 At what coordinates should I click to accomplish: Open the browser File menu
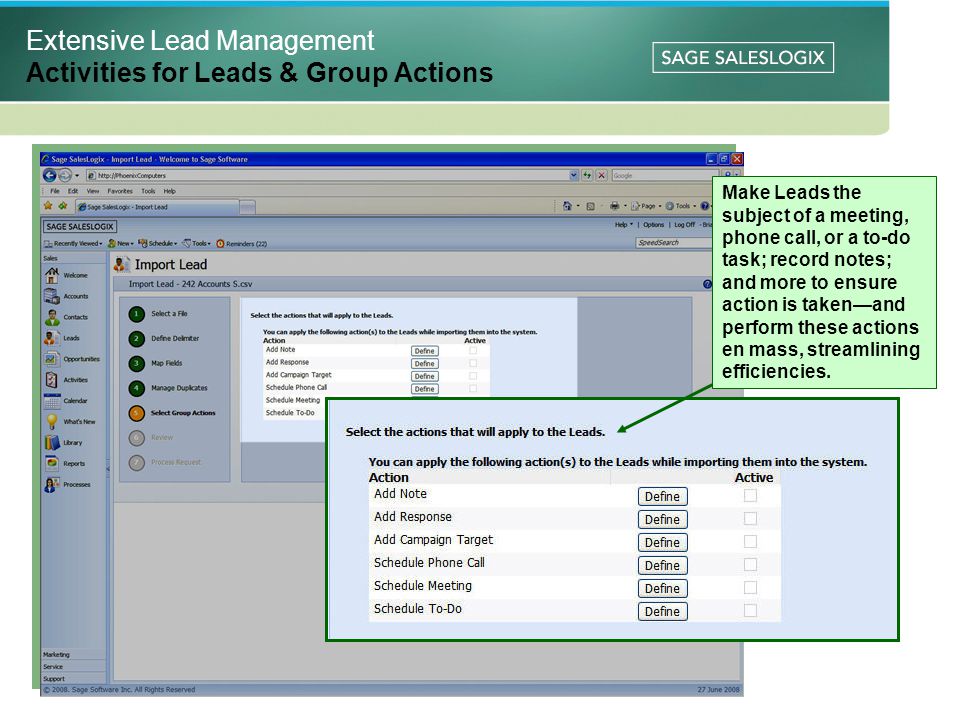(54, 191)
